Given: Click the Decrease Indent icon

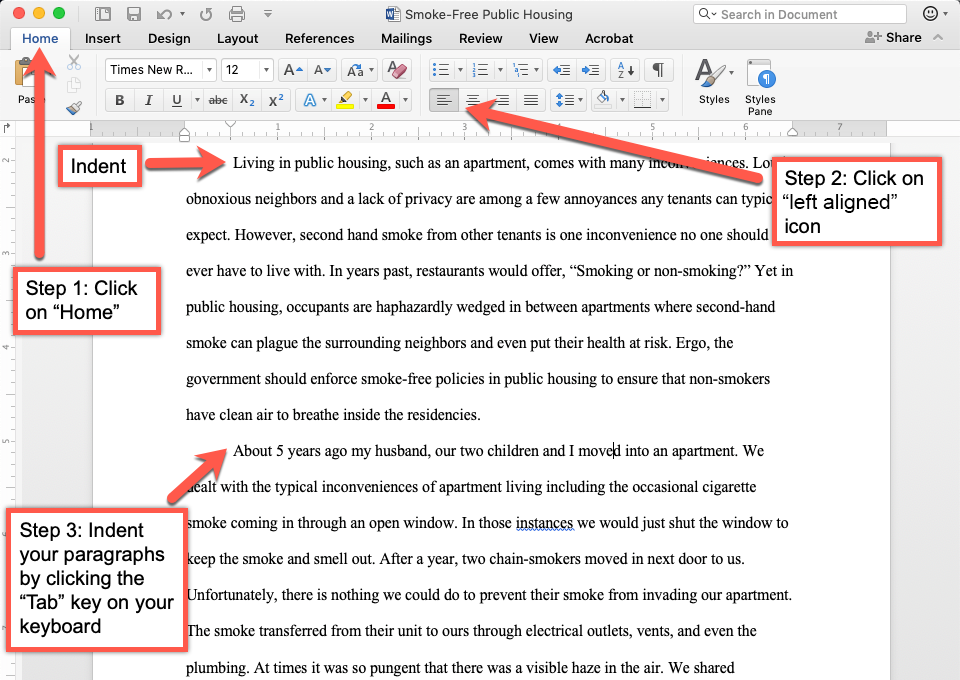Looking at the screenshot, I should [562, 70].
